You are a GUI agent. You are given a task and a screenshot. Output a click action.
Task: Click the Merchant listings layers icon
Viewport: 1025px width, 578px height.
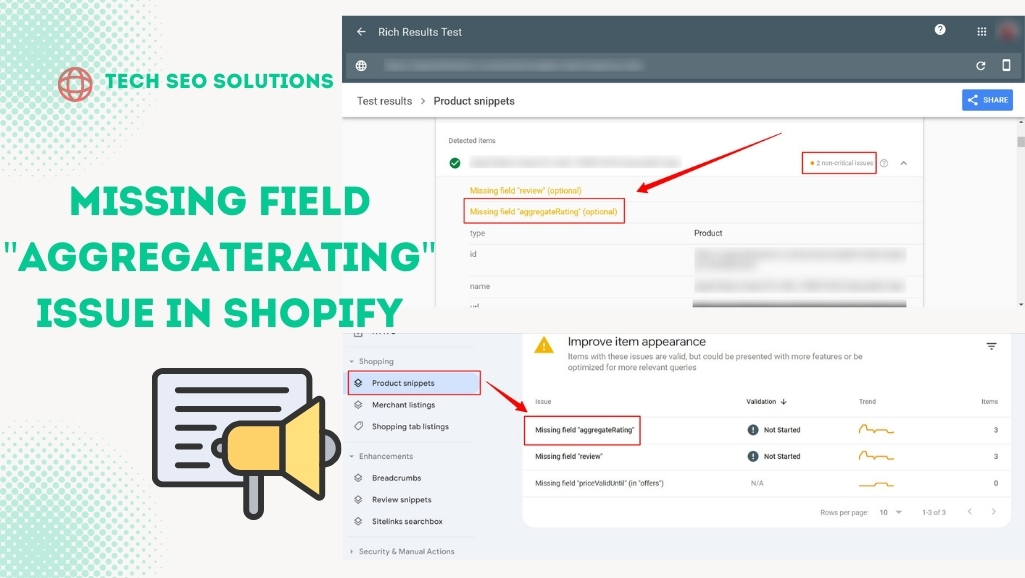pos(358,405)
